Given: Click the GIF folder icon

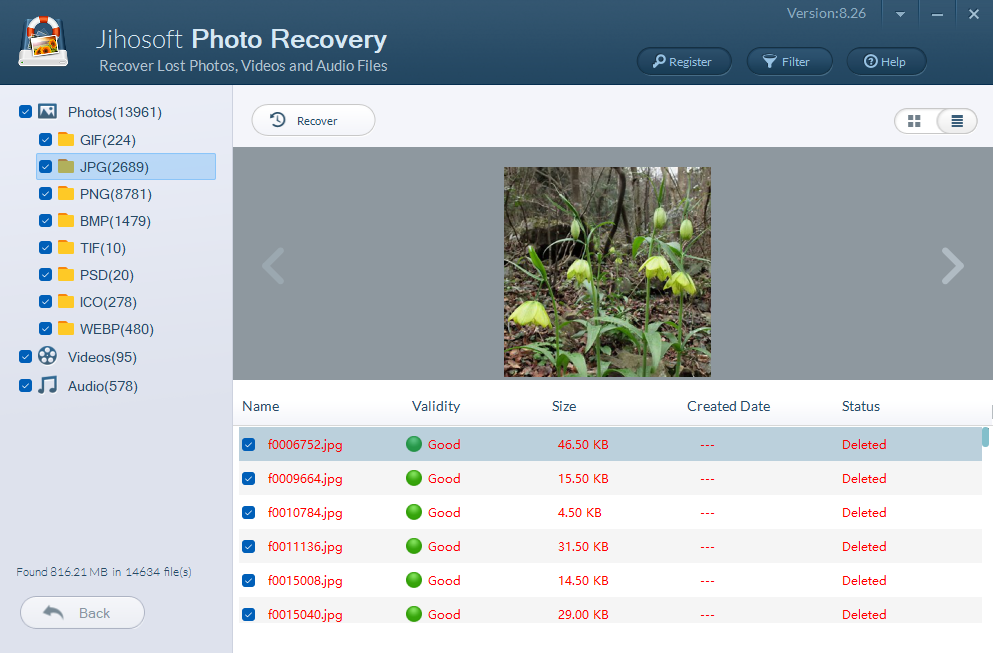Looking at the screenshot, I should pyautogui.click(x=66, y=139).
